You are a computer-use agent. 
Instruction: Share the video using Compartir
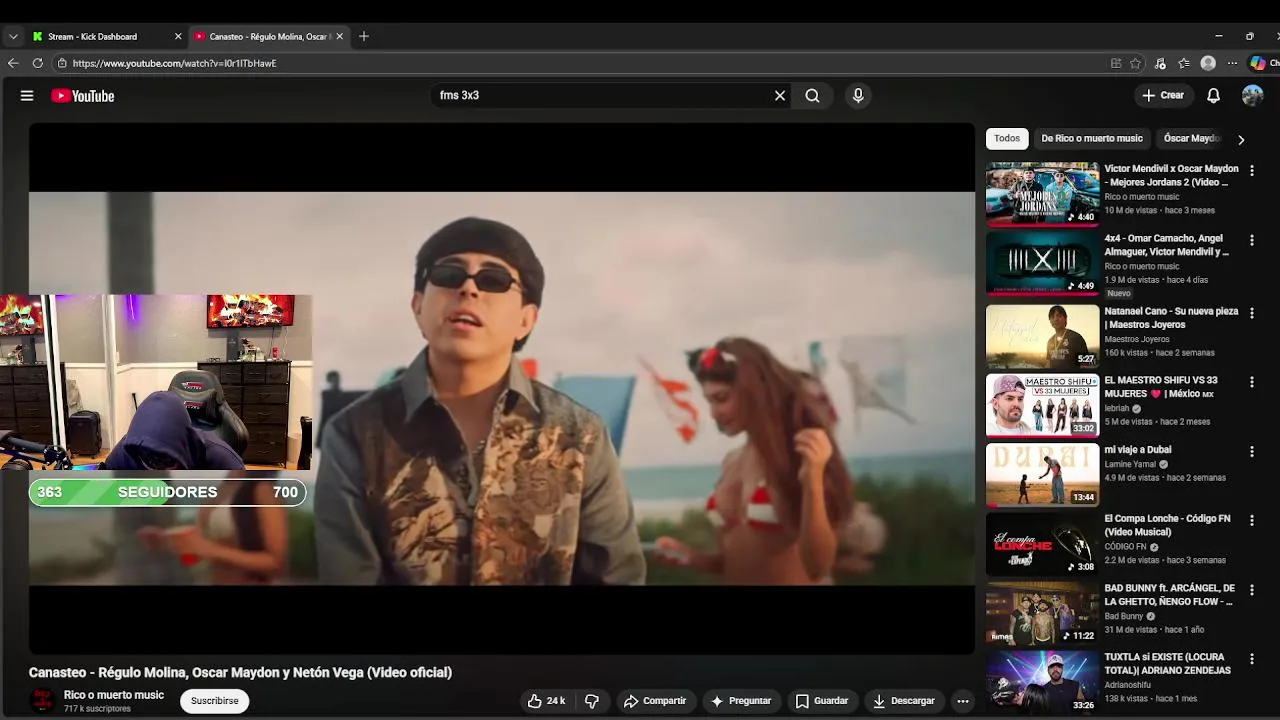pyautogui.click(x=655, y=701)
